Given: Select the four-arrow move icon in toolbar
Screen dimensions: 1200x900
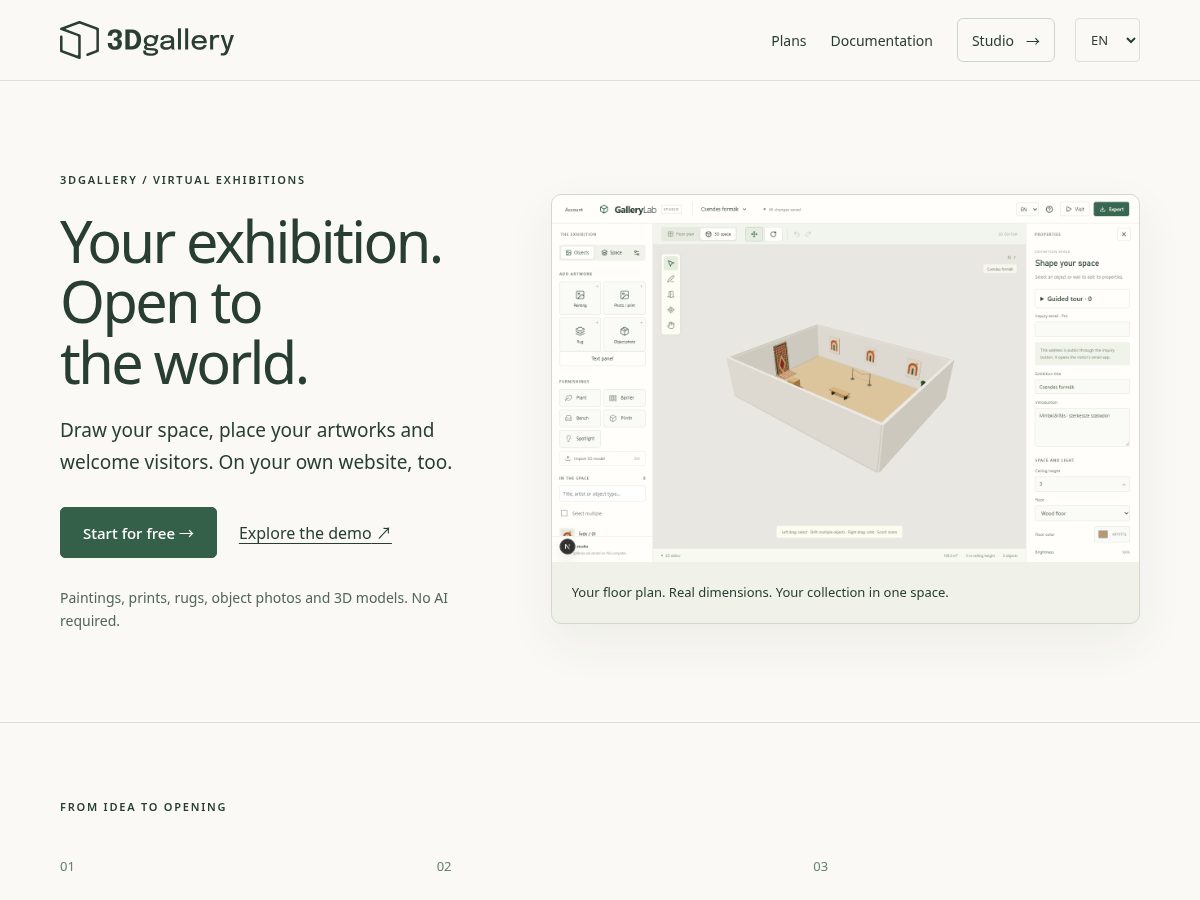Looking at the screenshot, I should [x=754, y=234].
